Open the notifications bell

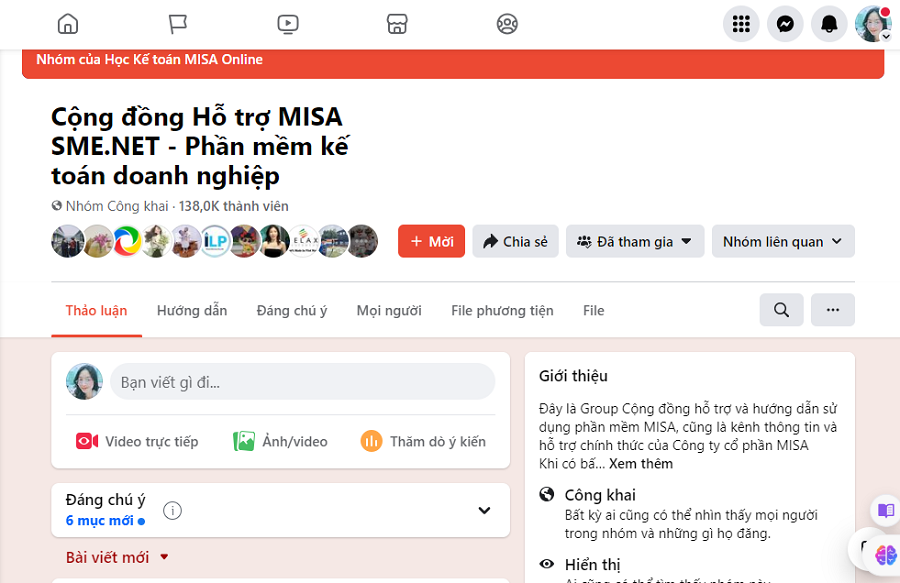829,24
